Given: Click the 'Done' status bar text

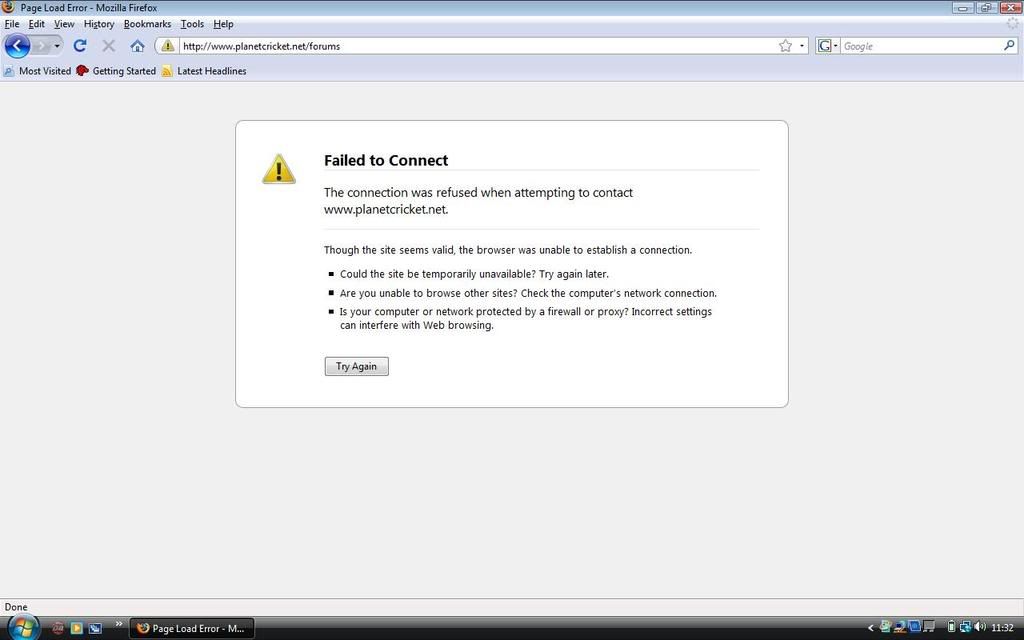Looking at the screenshot, I should tap(16, 607).
